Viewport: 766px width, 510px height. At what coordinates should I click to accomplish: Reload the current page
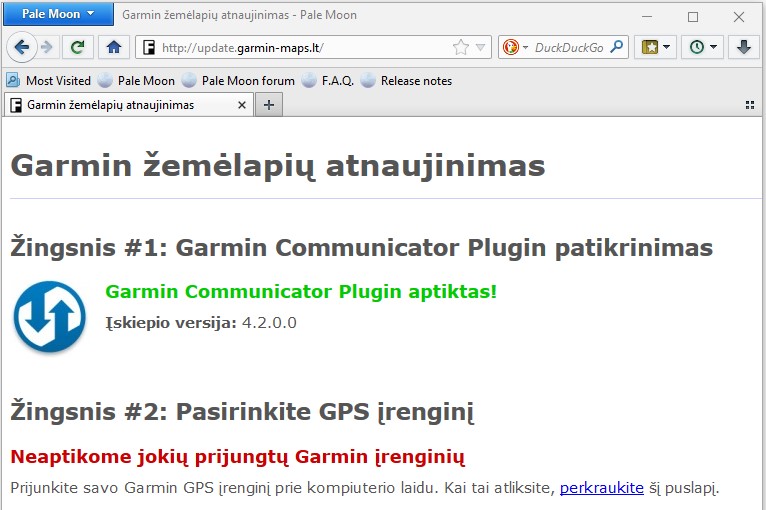(x=78, y=47)
